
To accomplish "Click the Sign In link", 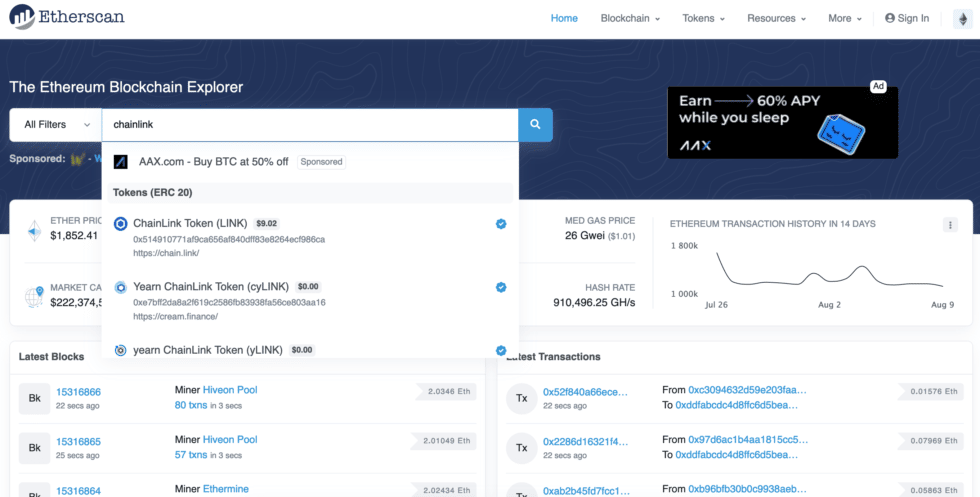I will (x=907, y=18).
